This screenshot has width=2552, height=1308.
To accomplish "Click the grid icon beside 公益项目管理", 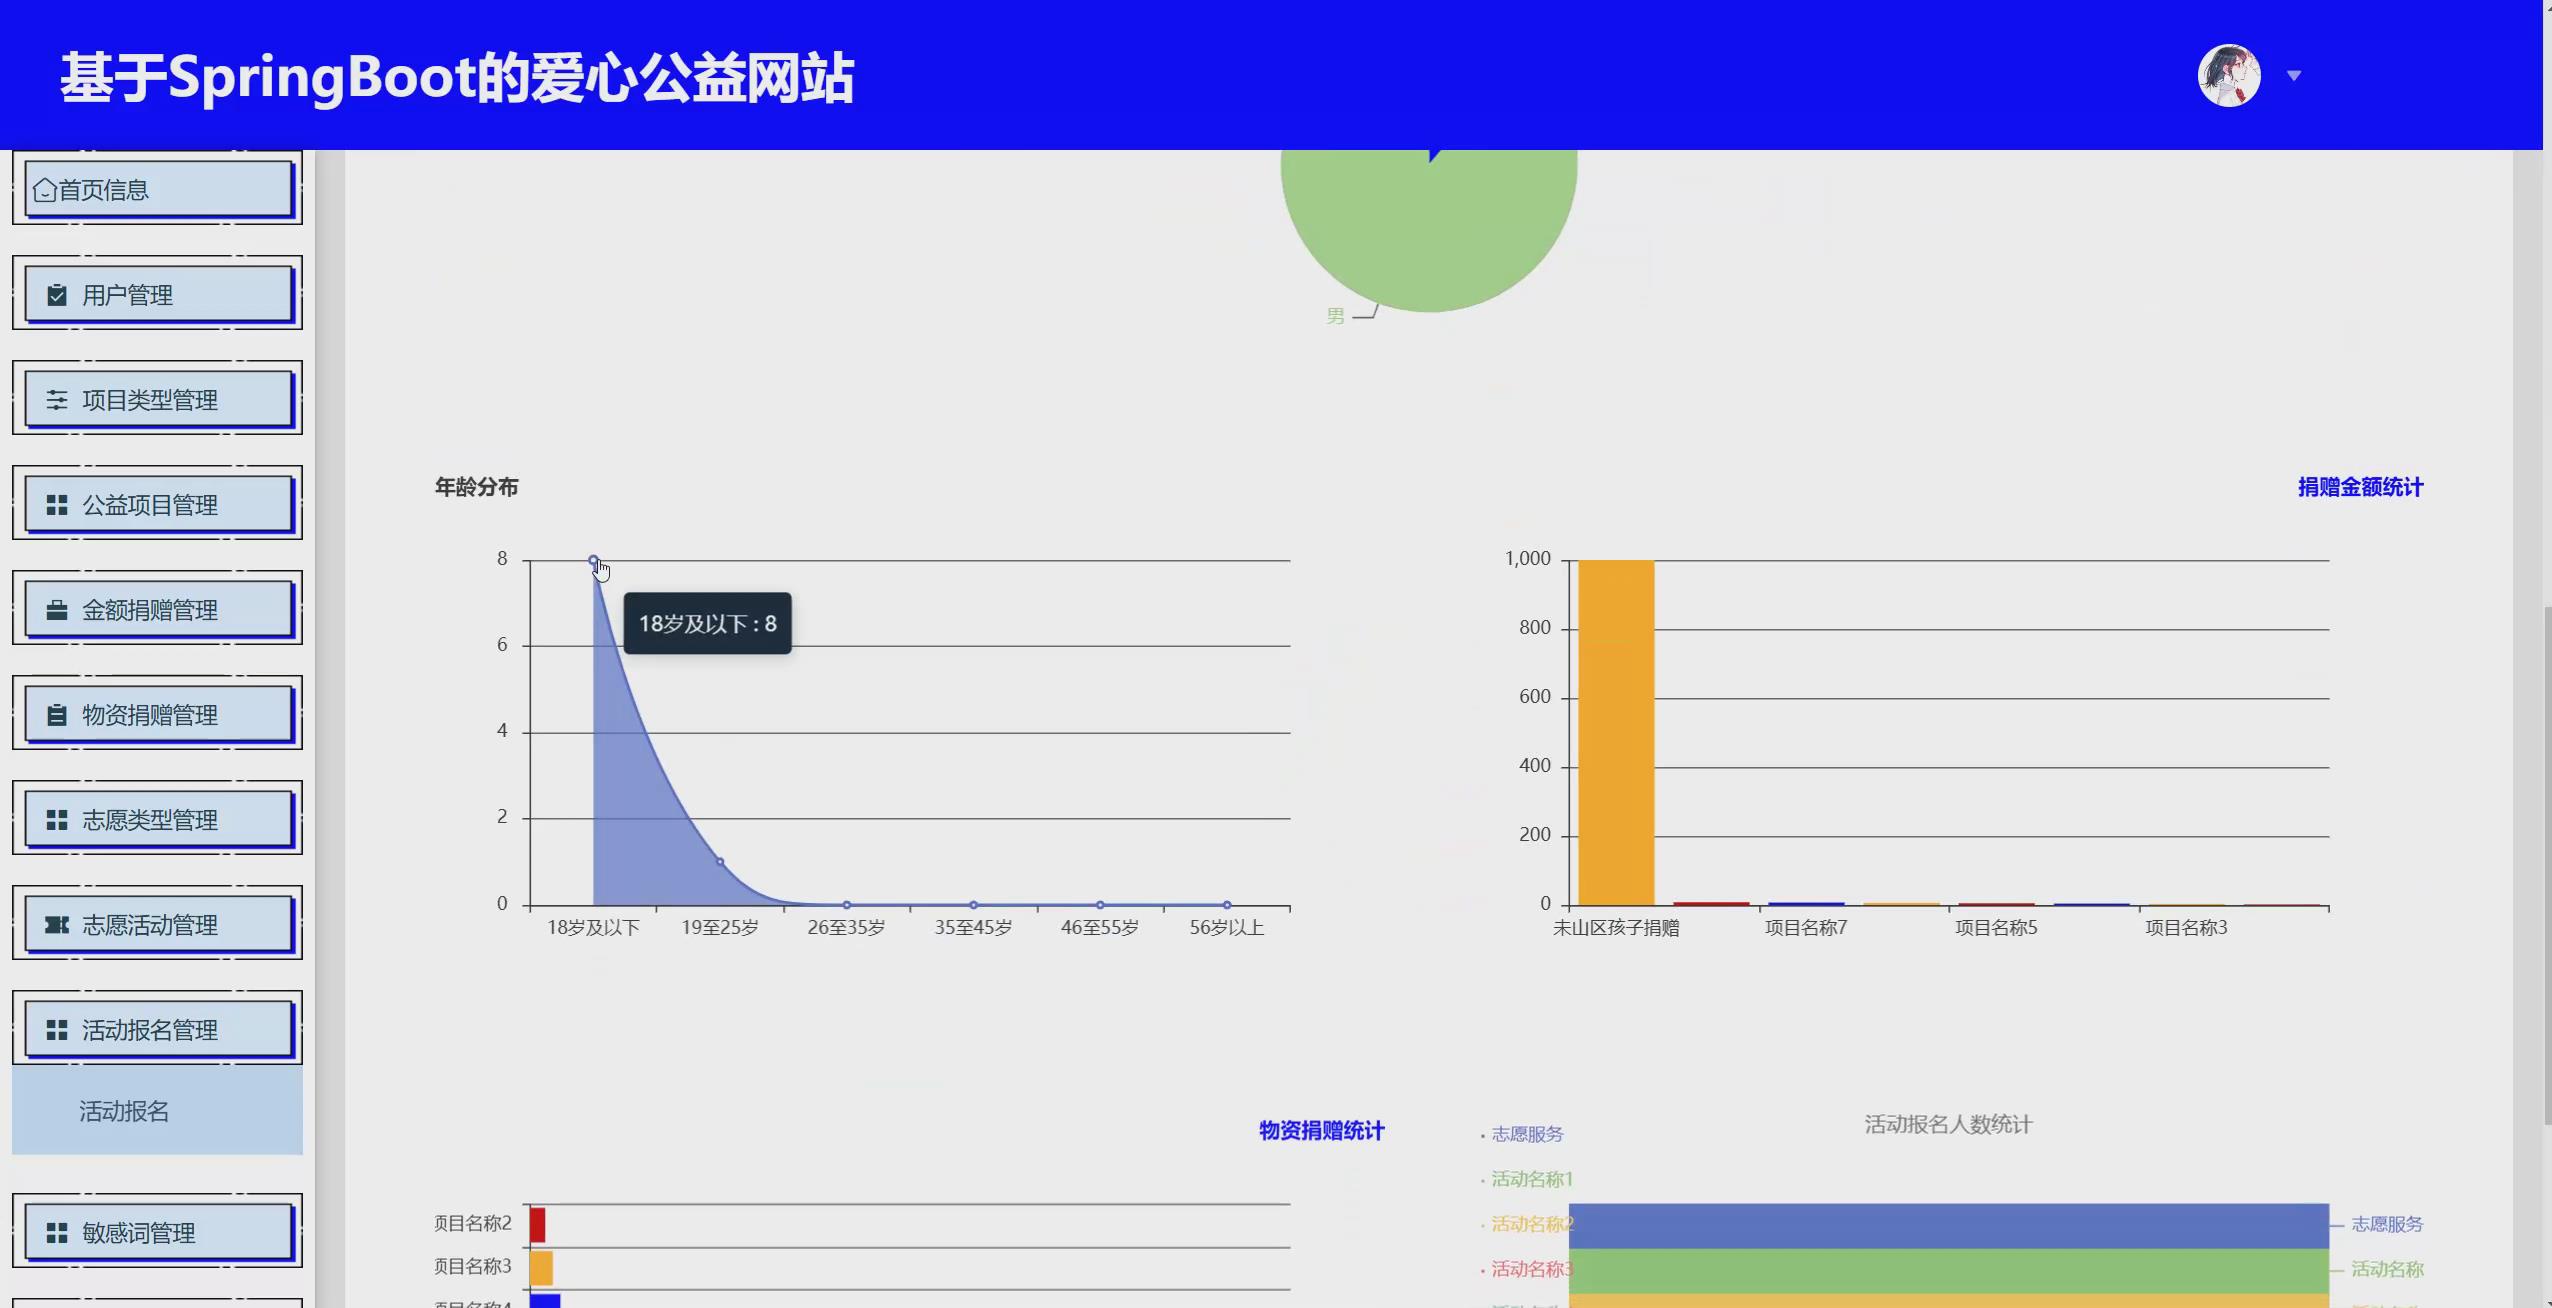I will [57, 505].
